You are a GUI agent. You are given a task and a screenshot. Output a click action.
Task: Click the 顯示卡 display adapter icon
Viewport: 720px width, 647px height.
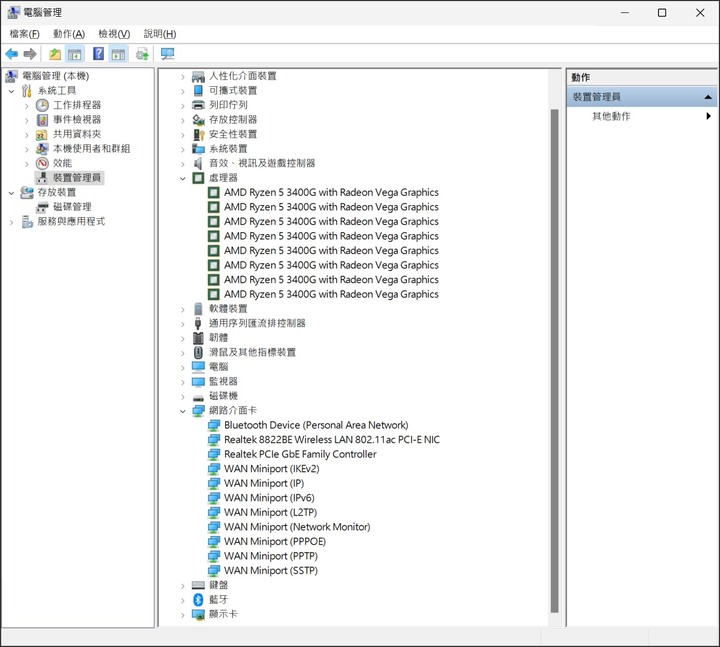click(198, 614)
